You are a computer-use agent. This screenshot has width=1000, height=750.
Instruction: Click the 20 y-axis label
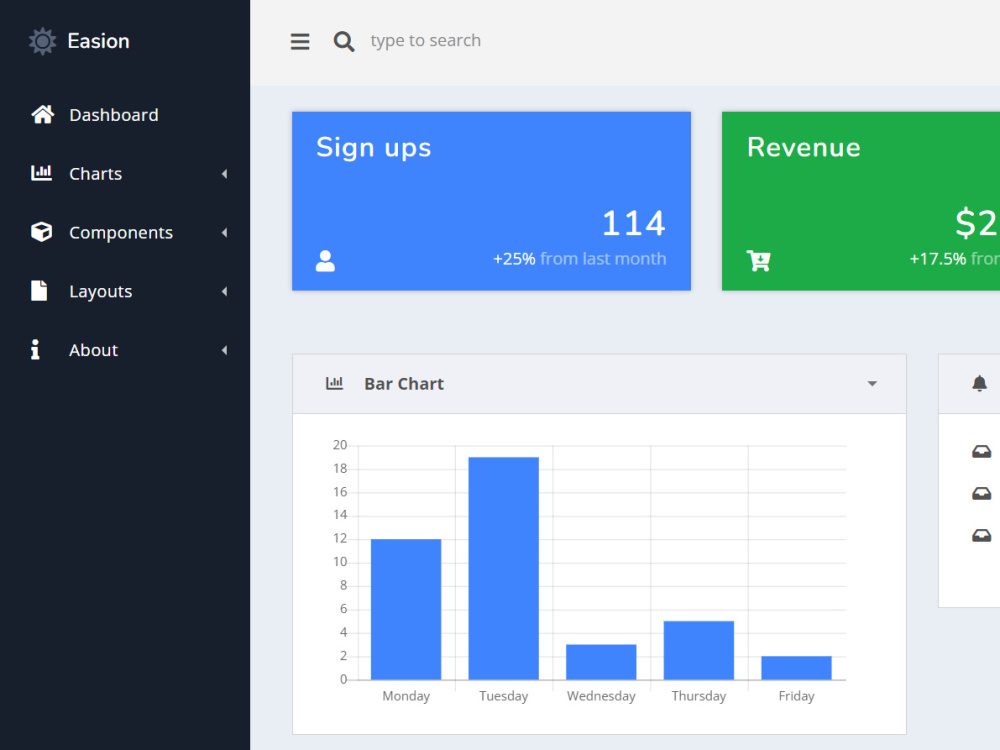340,445
